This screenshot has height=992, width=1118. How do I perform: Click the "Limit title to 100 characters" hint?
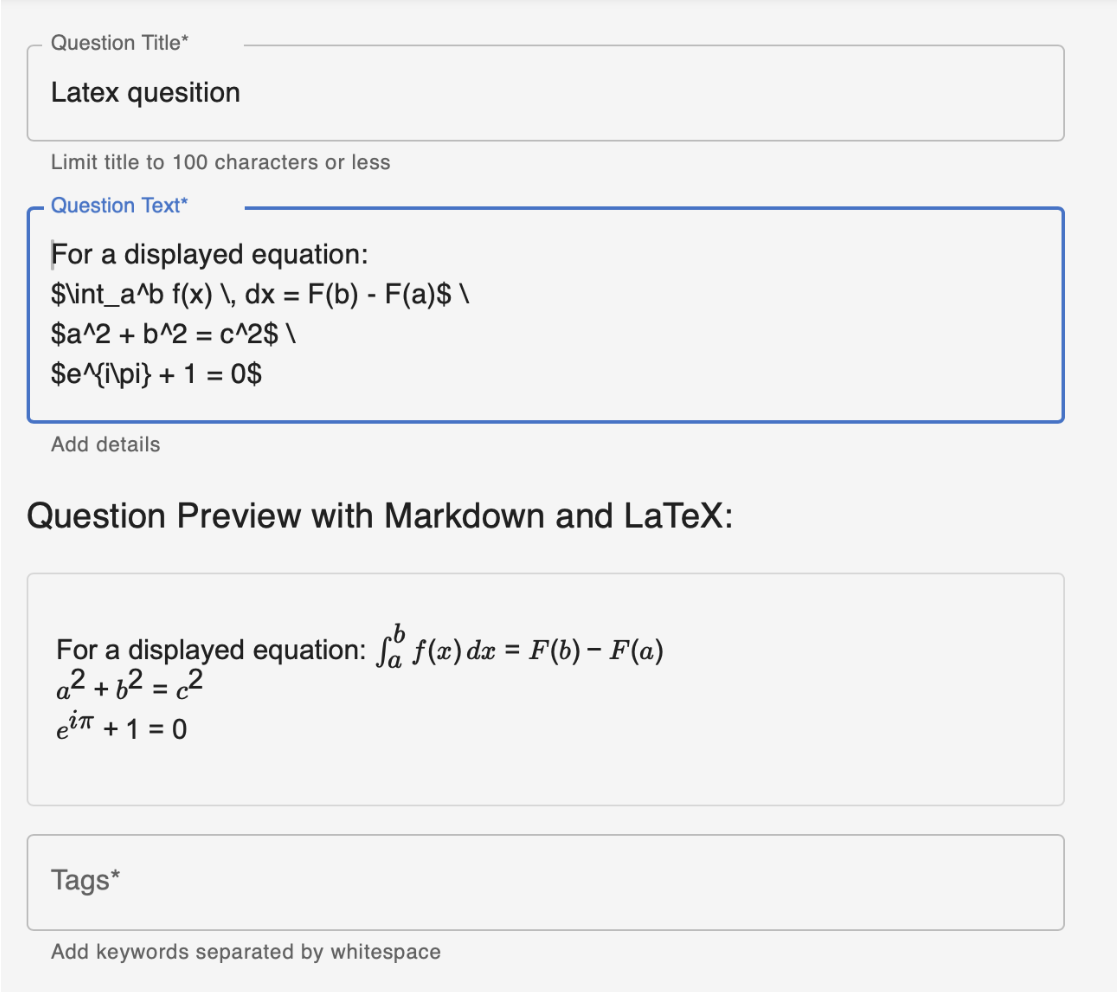click(x=220, y=162)
